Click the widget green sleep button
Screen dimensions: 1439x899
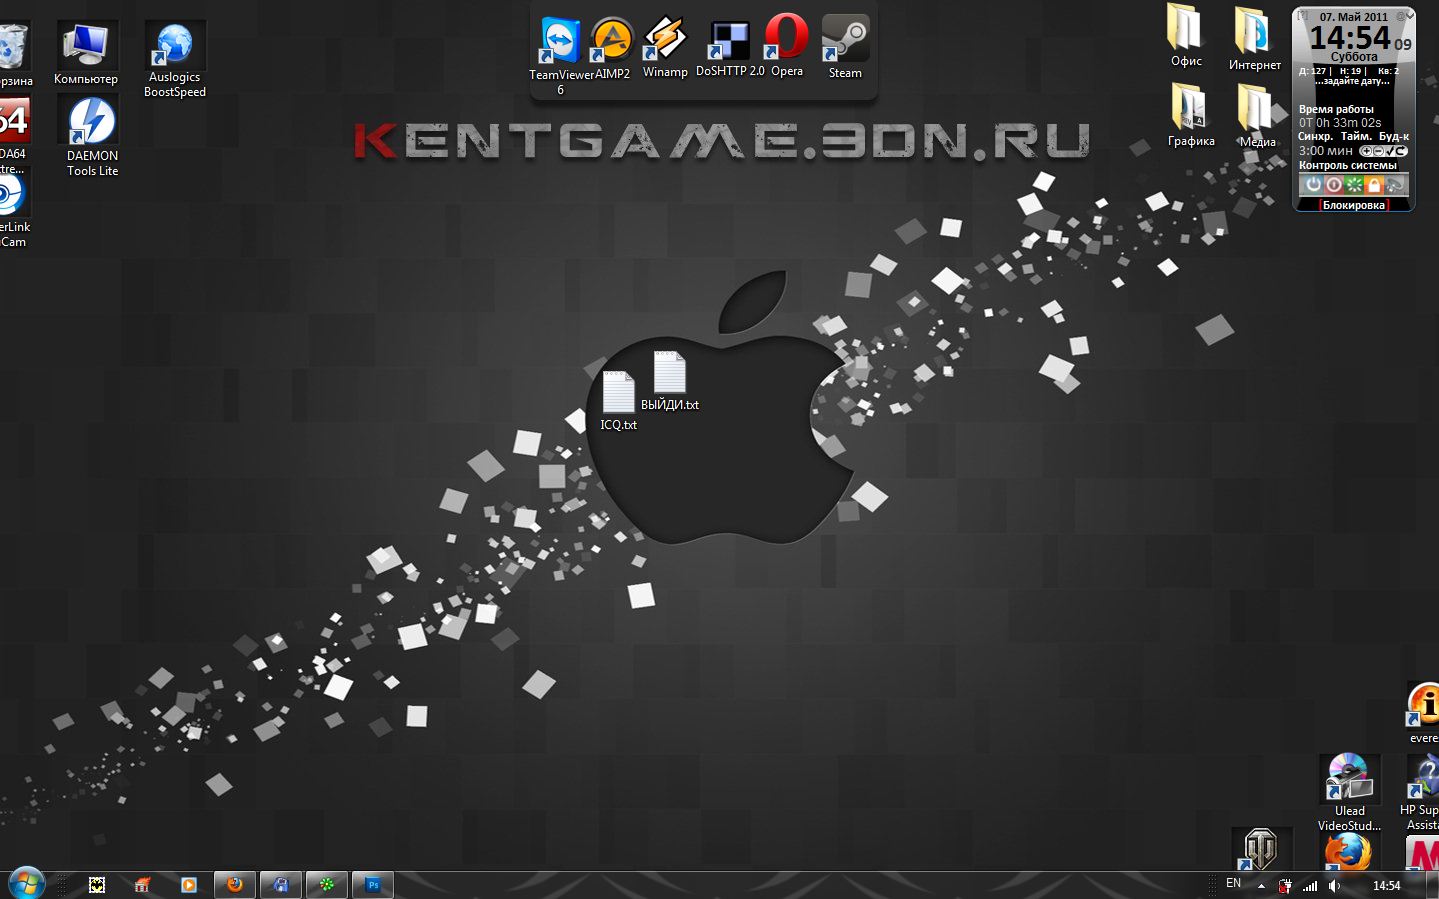tap(1354, 185)
